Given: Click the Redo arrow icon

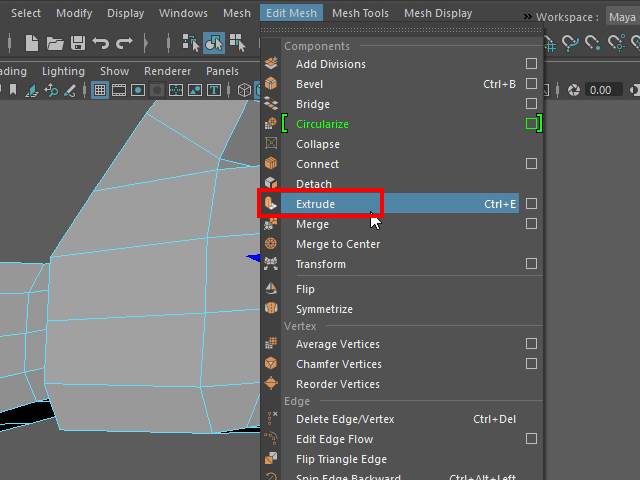Looking at the screenshot, I should pyautogui.click(x=124, y=43).
